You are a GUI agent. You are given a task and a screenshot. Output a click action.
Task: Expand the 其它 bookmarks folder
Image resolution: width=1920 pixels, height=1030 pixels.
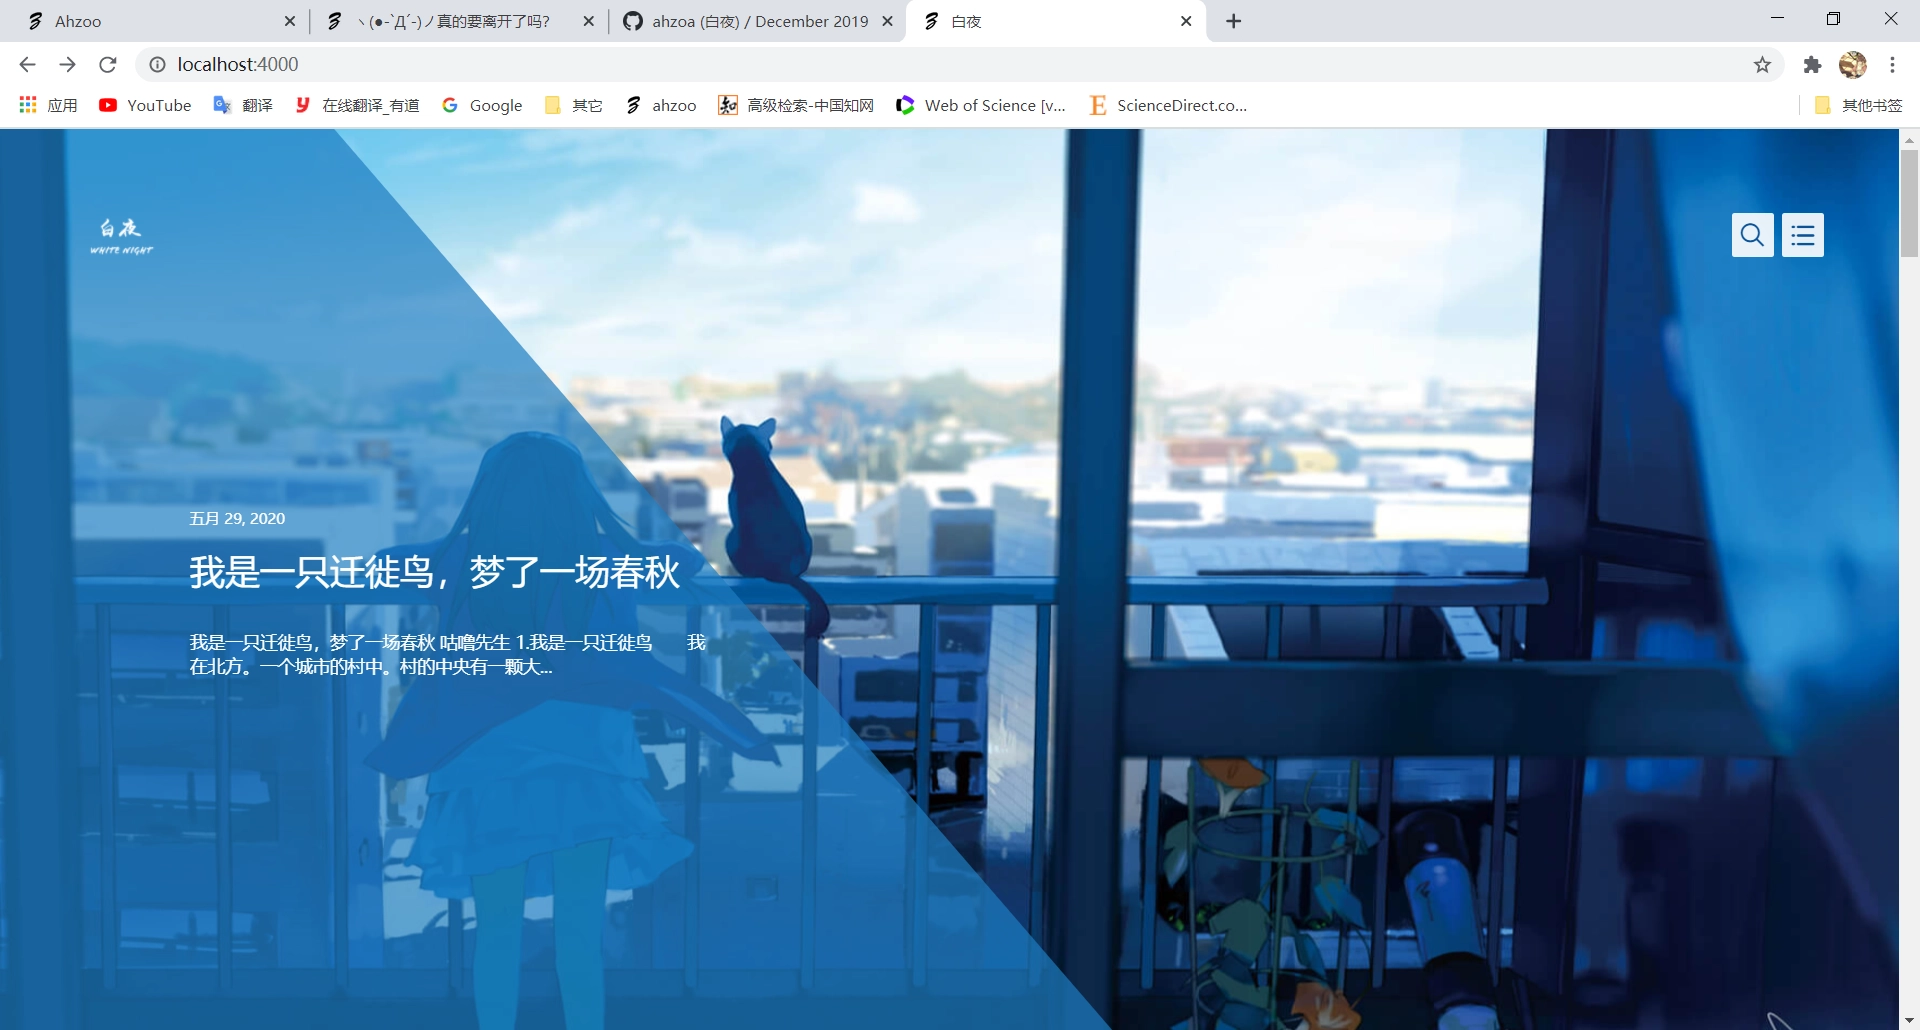(573, 105)
